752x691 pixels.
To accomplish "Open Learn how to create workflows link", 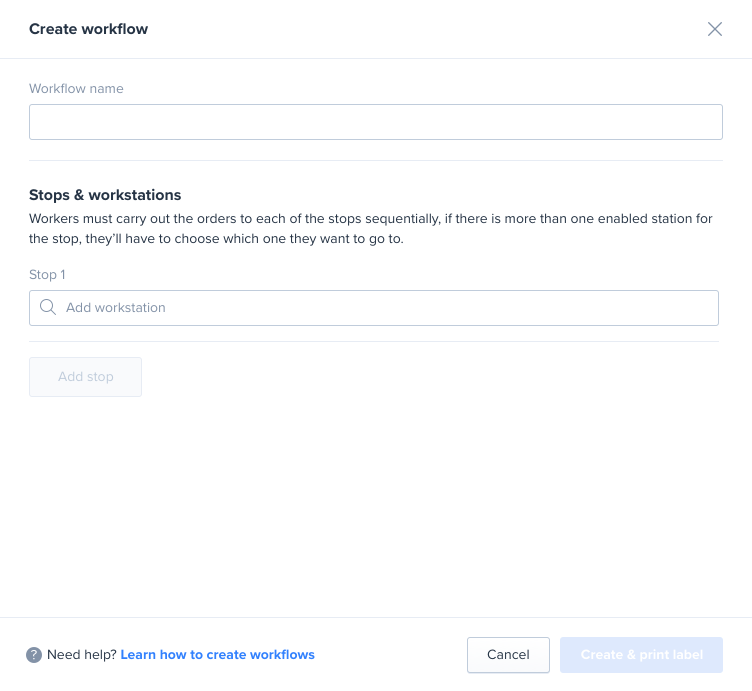I will click(x=217, y=655).
